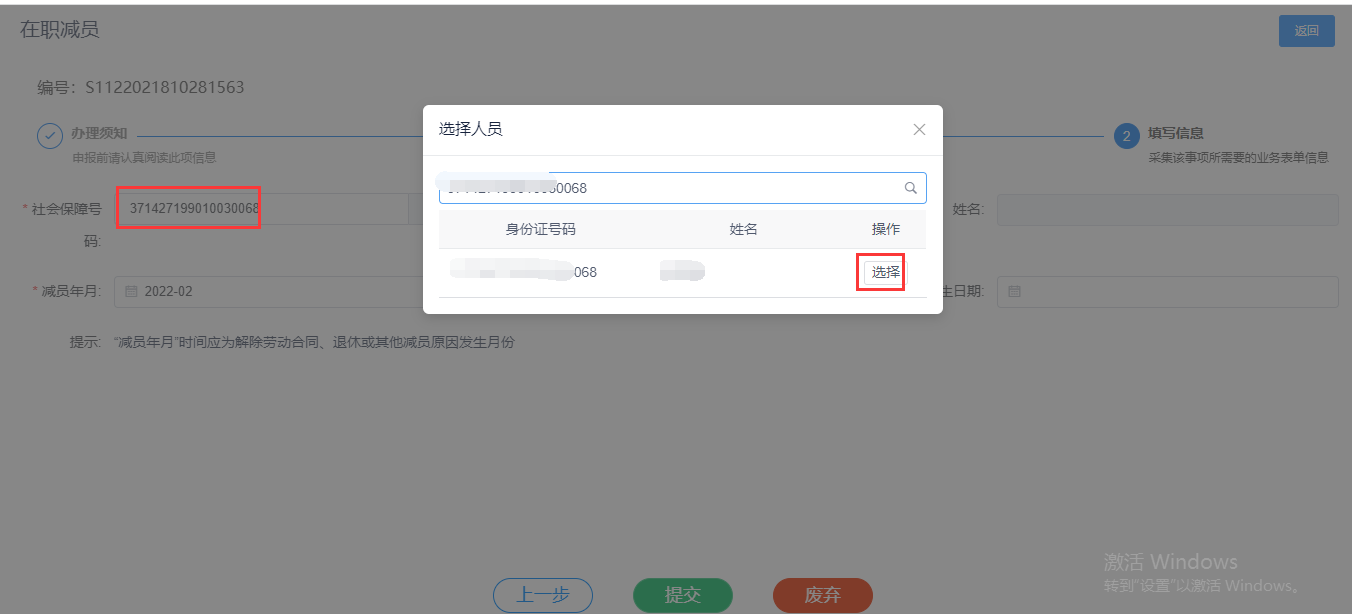
Task: Click the 返回 button at top right
Action: point(1306,31)
